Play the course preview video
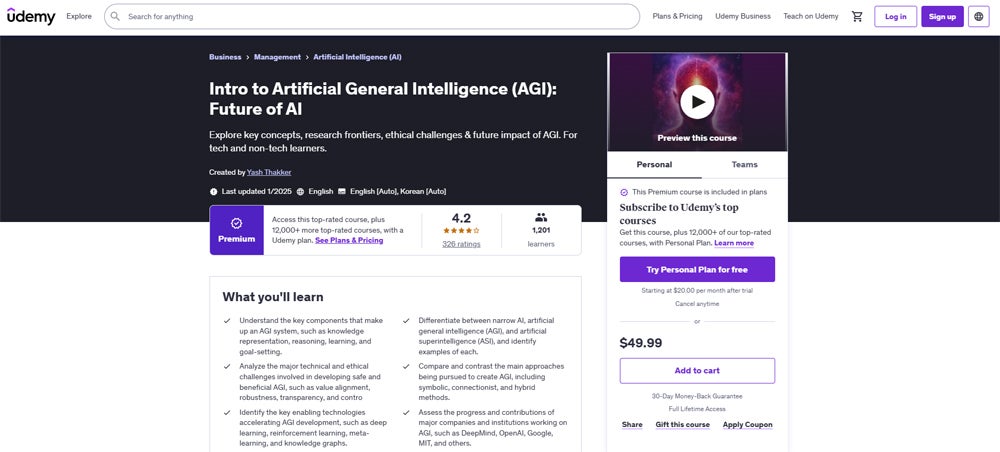The height and width of the screenshot is (452, 1000). click(x=697, y=102)
